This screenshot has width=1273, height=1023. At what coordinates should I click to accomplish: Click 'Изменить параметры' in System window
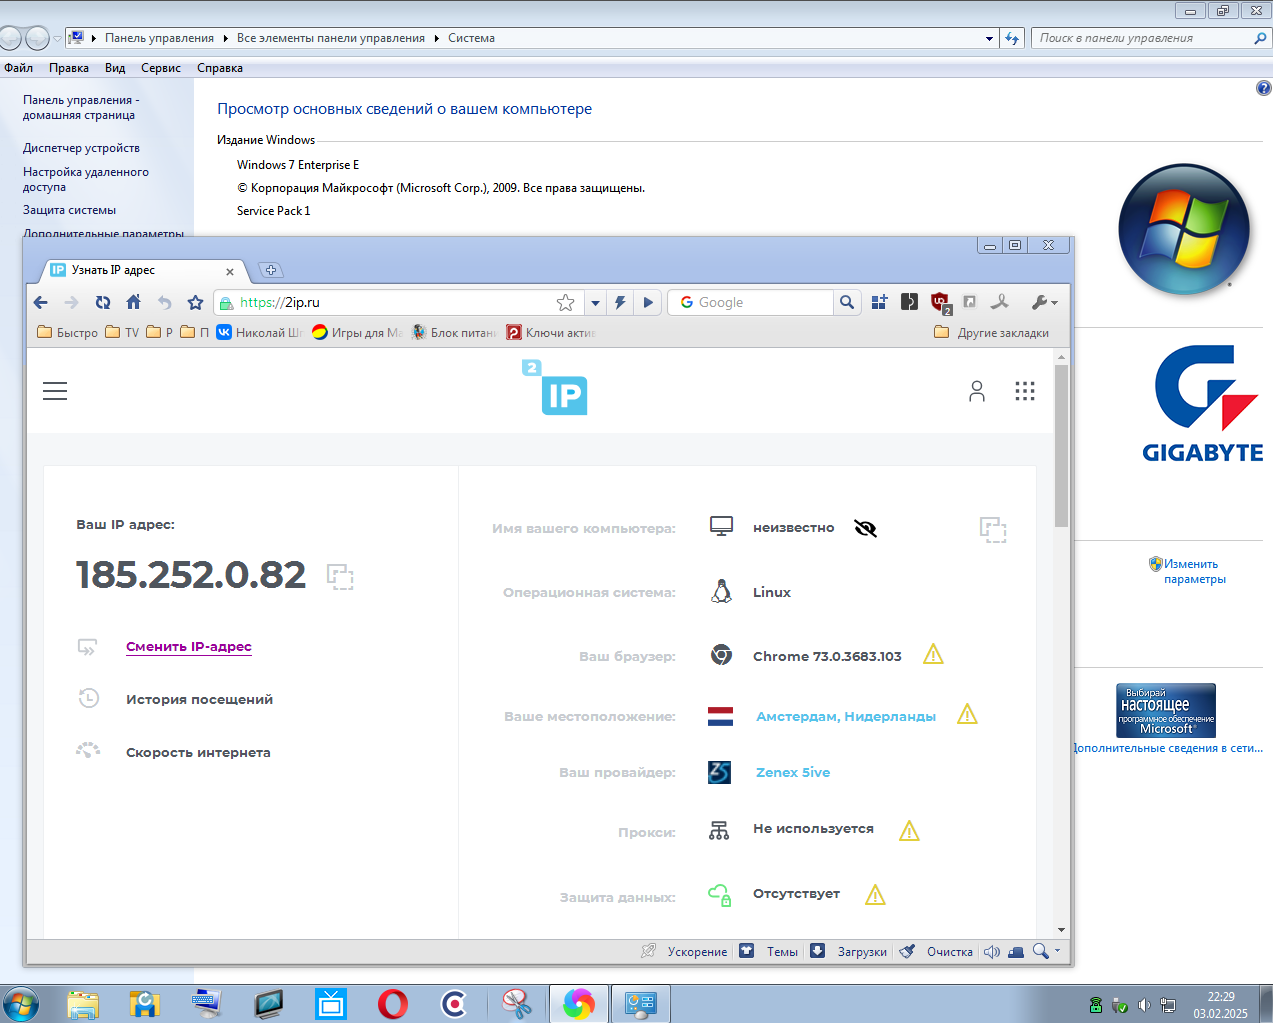coord(1194,572)
